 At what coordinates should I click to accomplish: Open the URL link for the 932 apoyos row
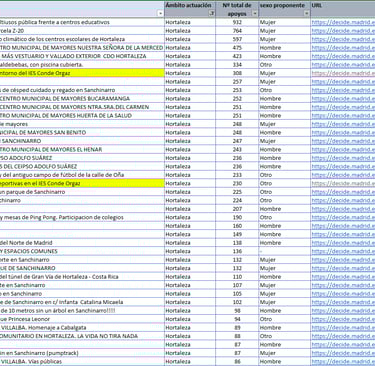(x=343, y=22)
